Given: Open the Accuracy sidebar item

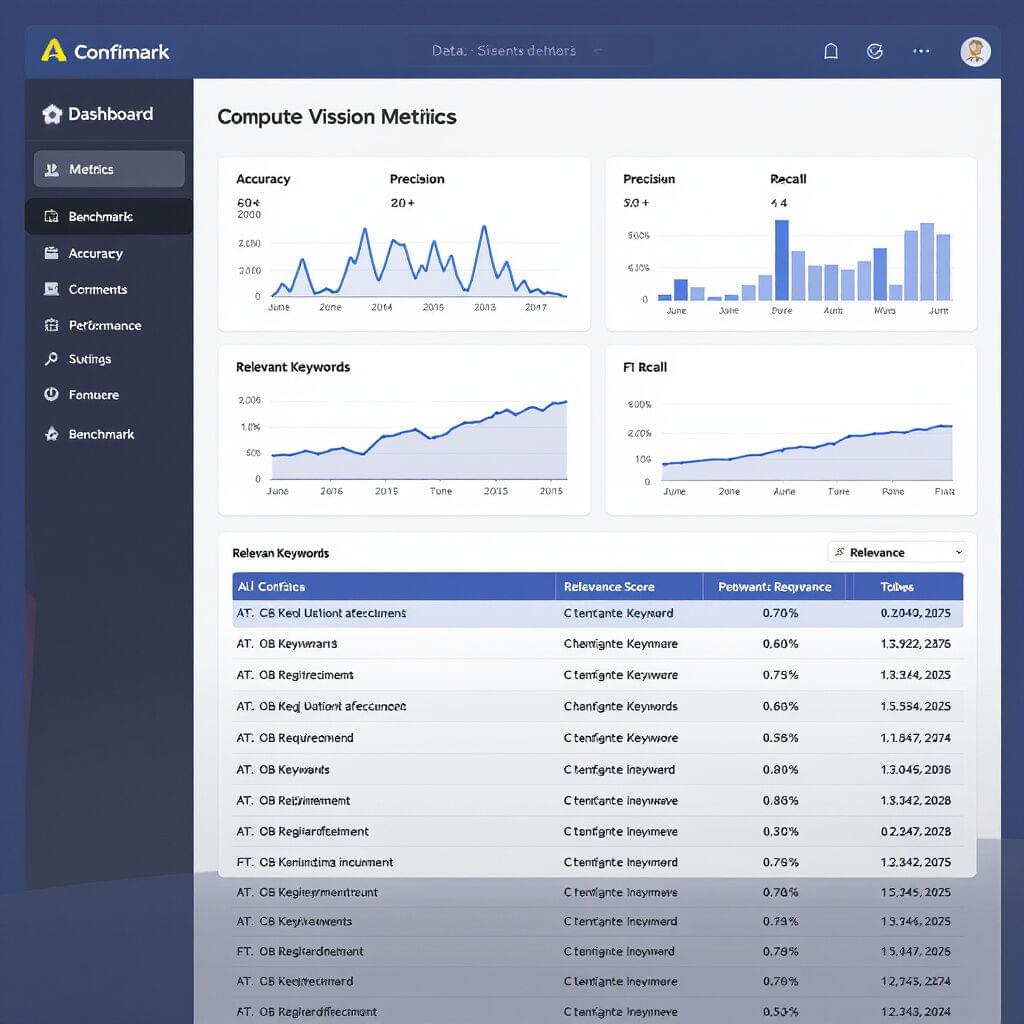Looking at the screenshot, I should pos(109,253).
